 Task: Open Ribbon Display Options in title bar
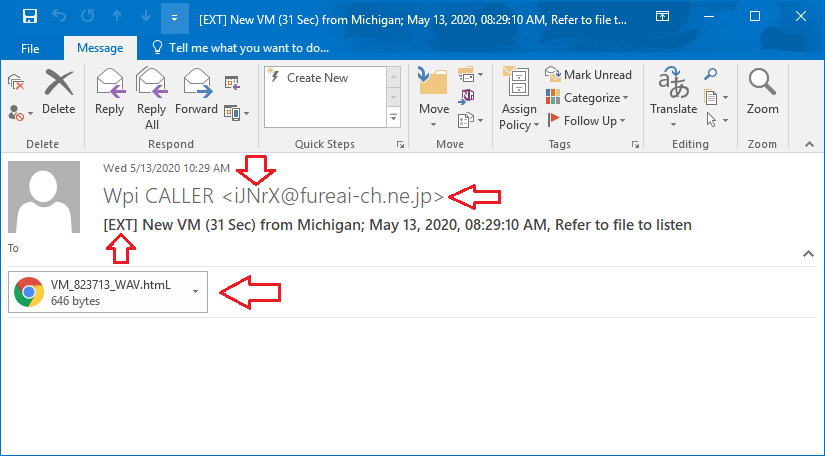tap(662, 16)
